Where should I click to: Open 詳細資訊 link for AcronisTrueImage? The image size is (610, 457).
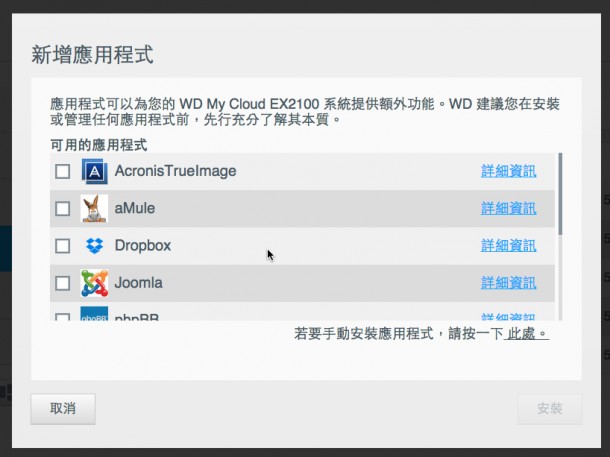click(508, 171)
